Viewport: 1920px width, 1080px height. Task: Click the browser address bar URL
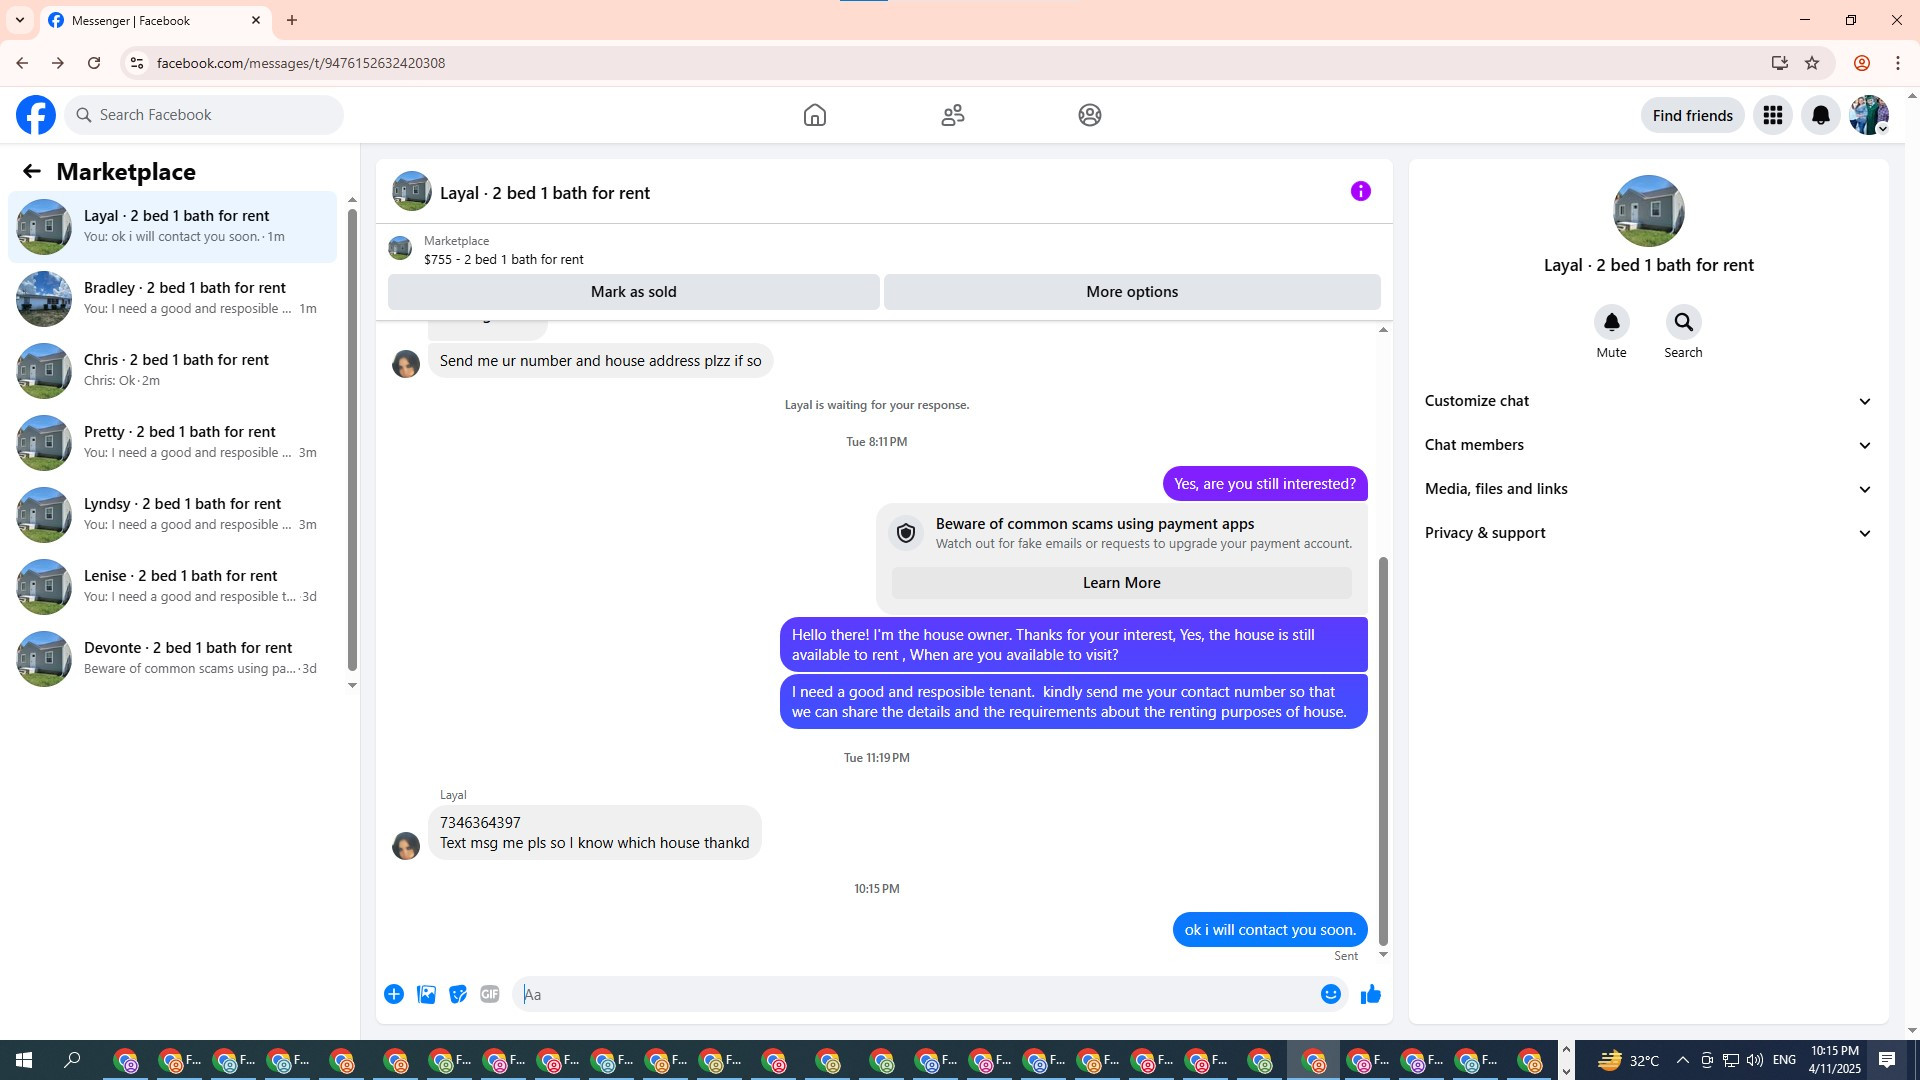[301, 63]
